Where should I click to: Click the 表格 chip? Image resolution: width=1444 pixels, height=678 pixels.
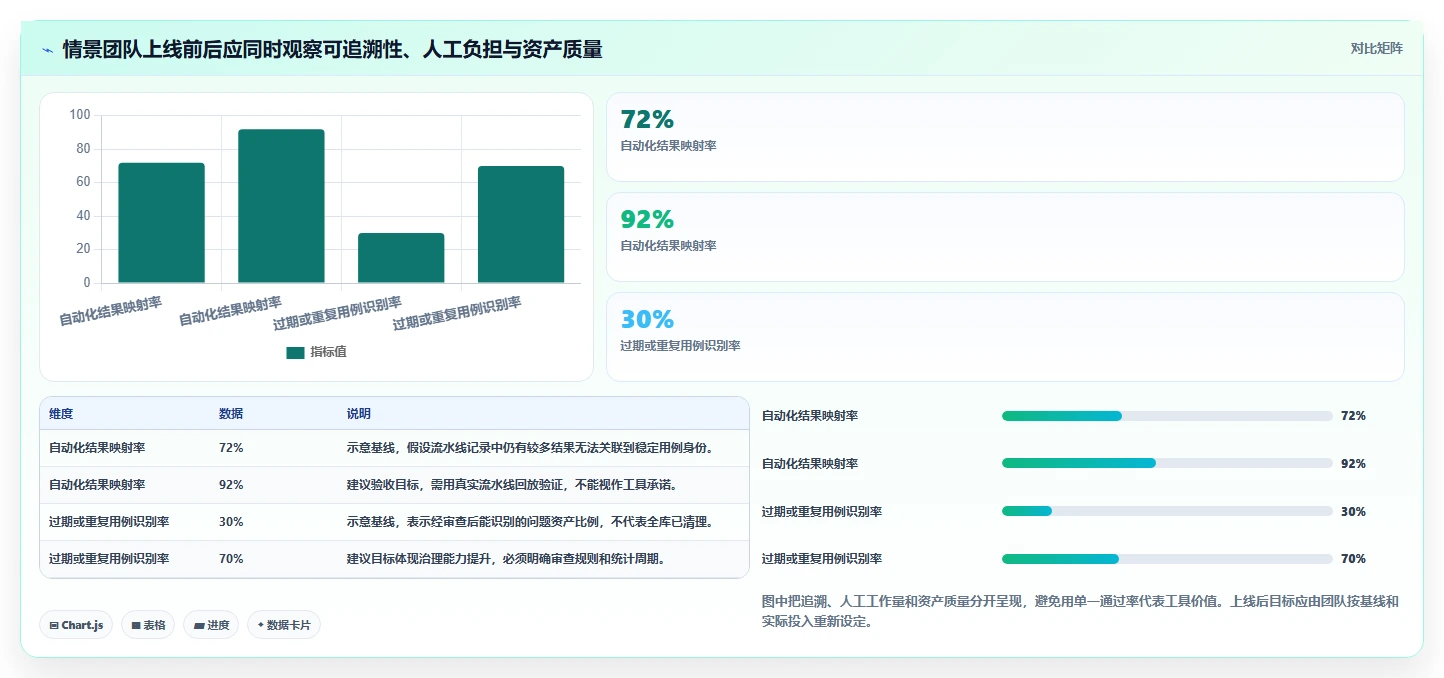tap(148, 625)
